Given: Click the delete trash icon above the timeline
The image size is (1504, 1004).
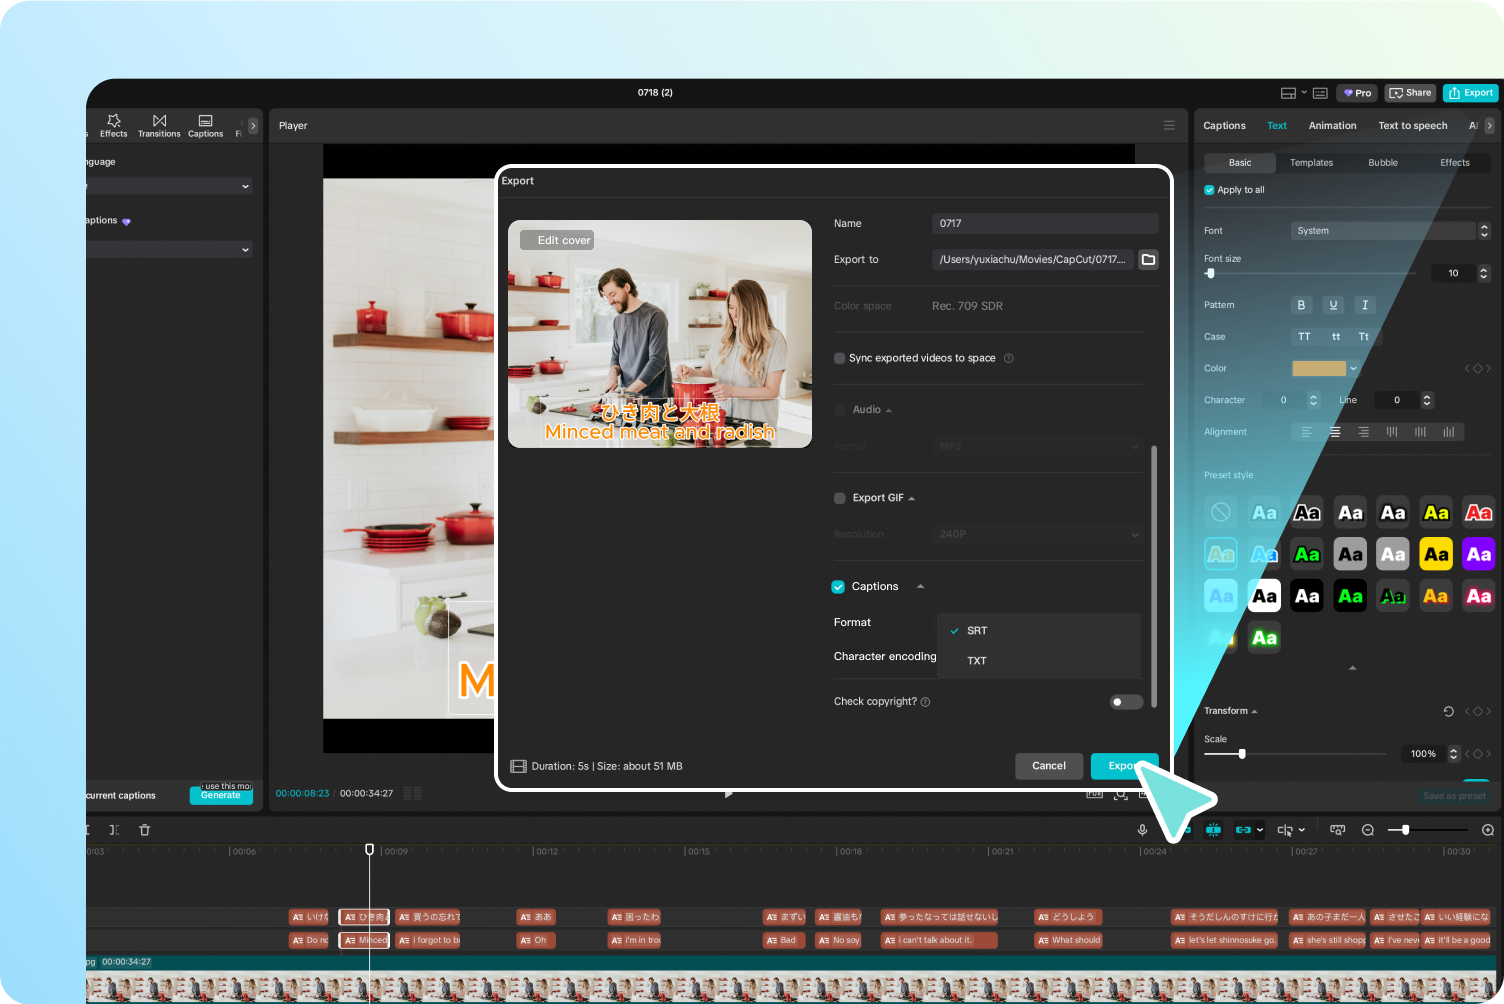Looking at the screenshot, I should coord(145,829).
